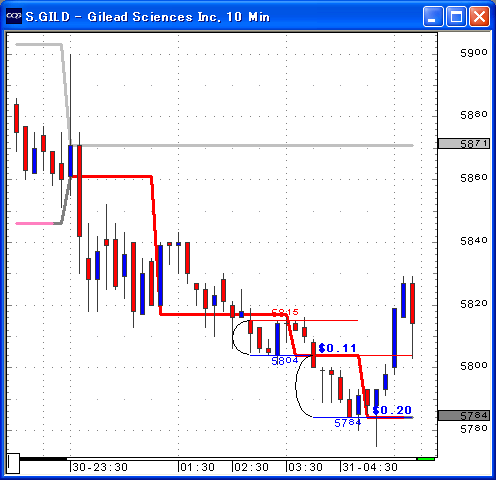Image resolution: width=496 pixels, height=480 pixels.
Task: Click the 5784 price marker on axis
Action: [x=464, y=415]
